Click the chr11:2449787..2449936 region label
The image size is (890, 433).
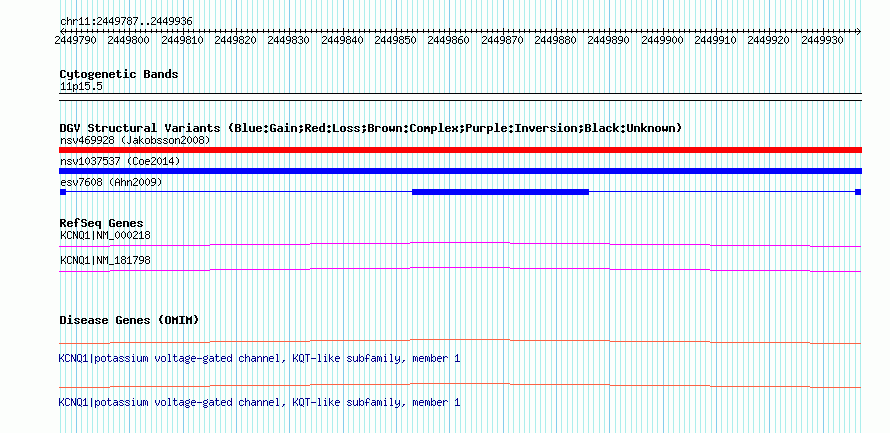(x=126, y=21)
